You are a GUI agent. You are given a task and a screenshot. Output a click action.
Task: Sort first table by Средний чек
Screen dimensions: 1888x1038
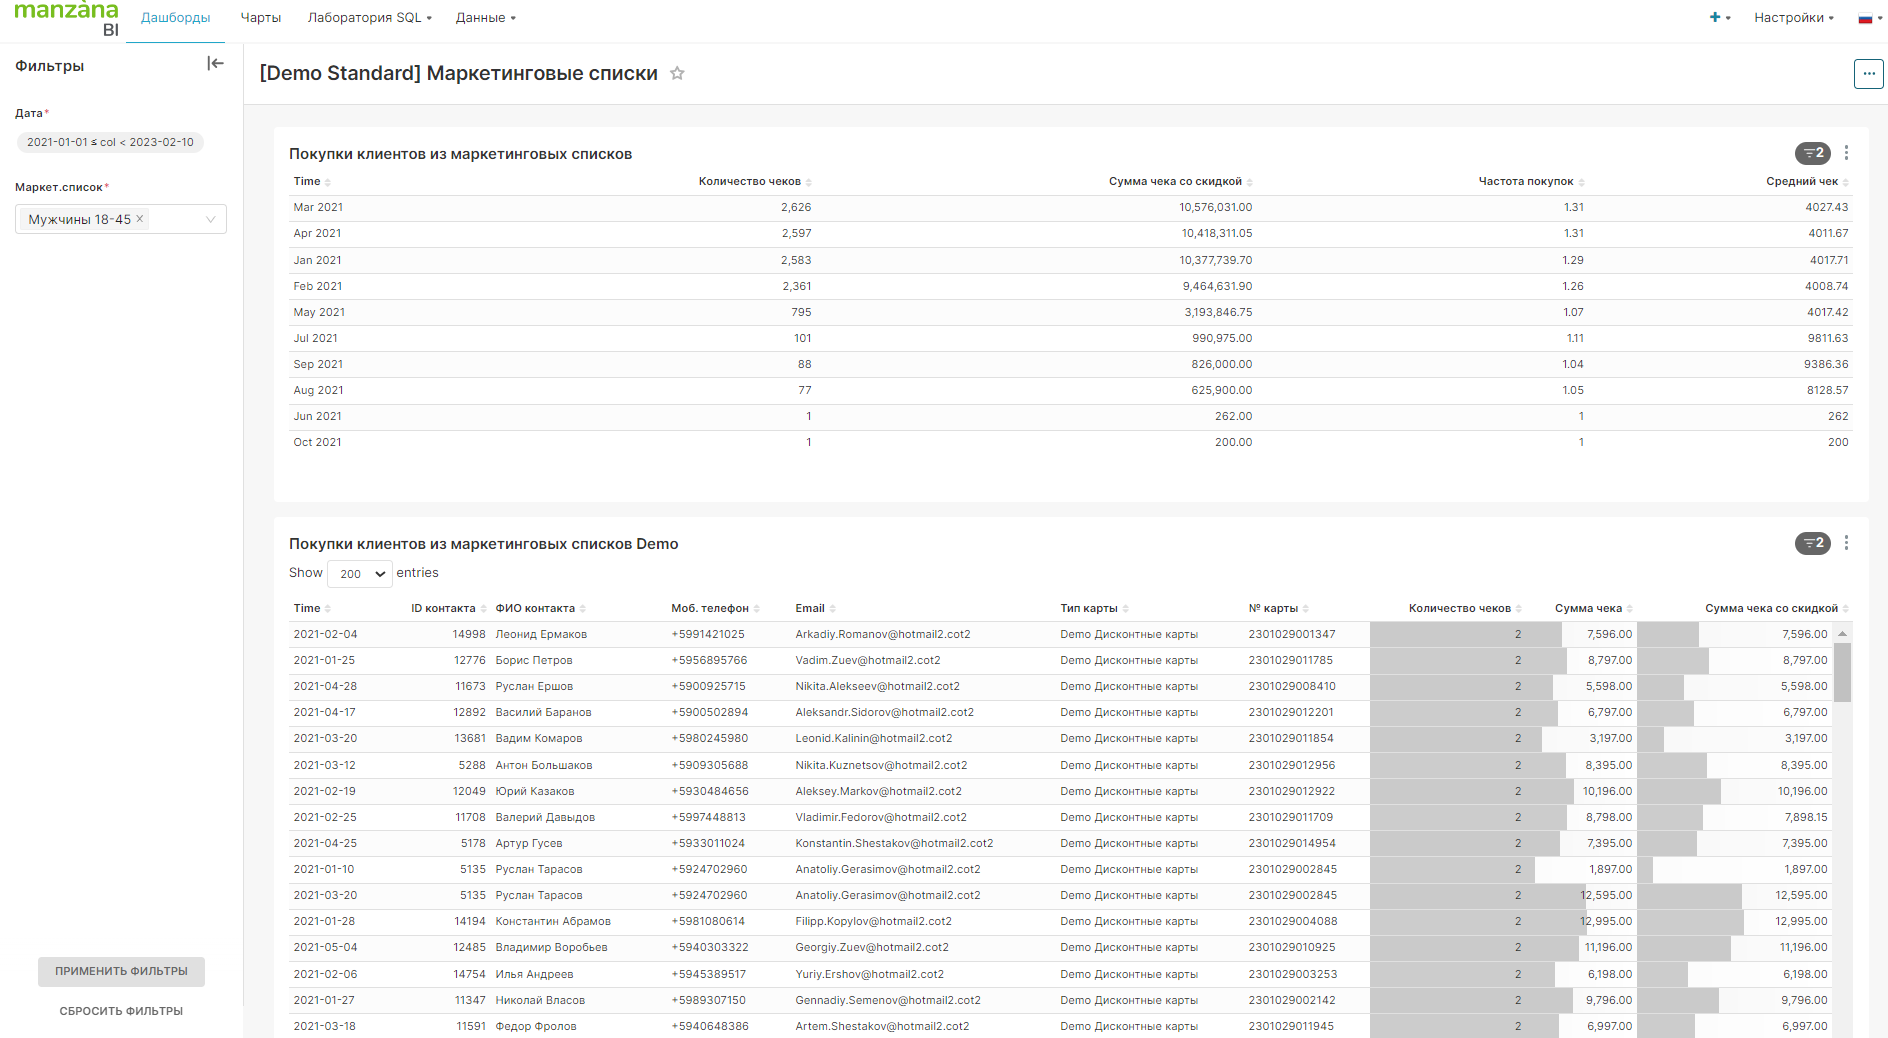[1805, 182]
